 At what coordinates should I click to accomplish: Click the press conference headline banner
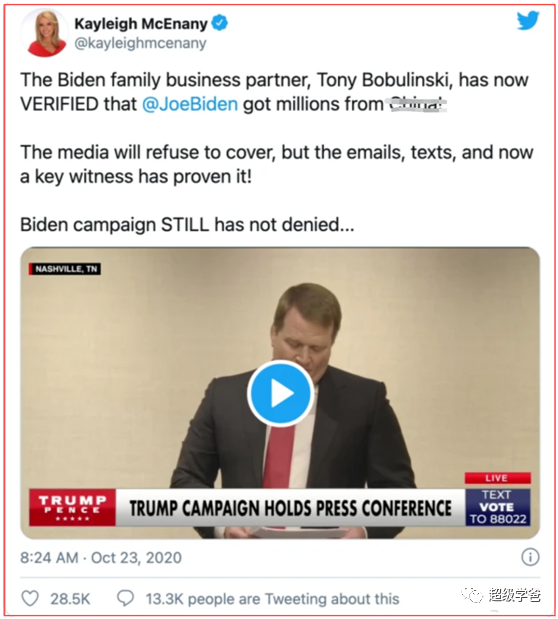click(290, 508)
